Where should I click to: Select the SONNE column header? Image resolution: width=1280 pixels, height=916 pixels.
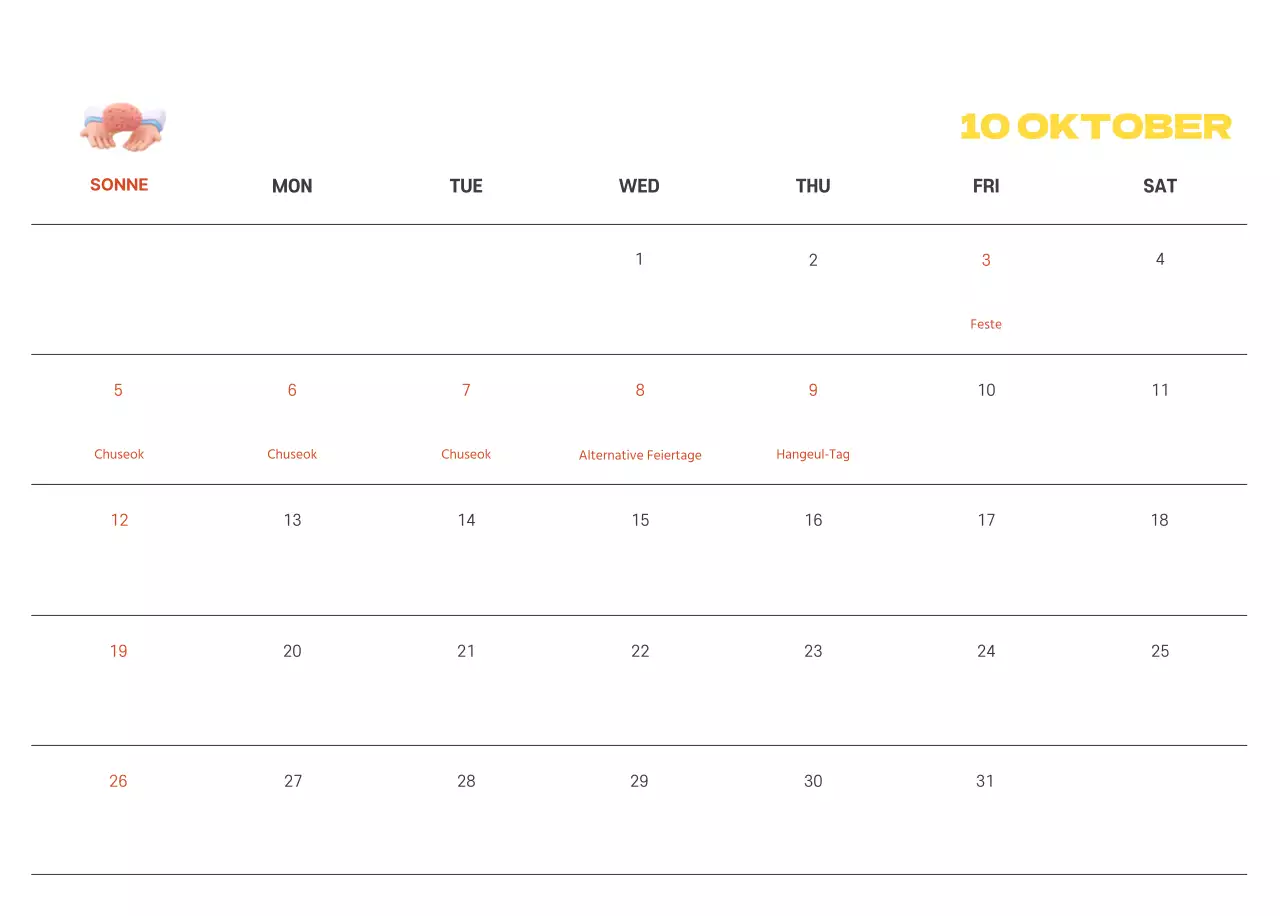point(119,185)
